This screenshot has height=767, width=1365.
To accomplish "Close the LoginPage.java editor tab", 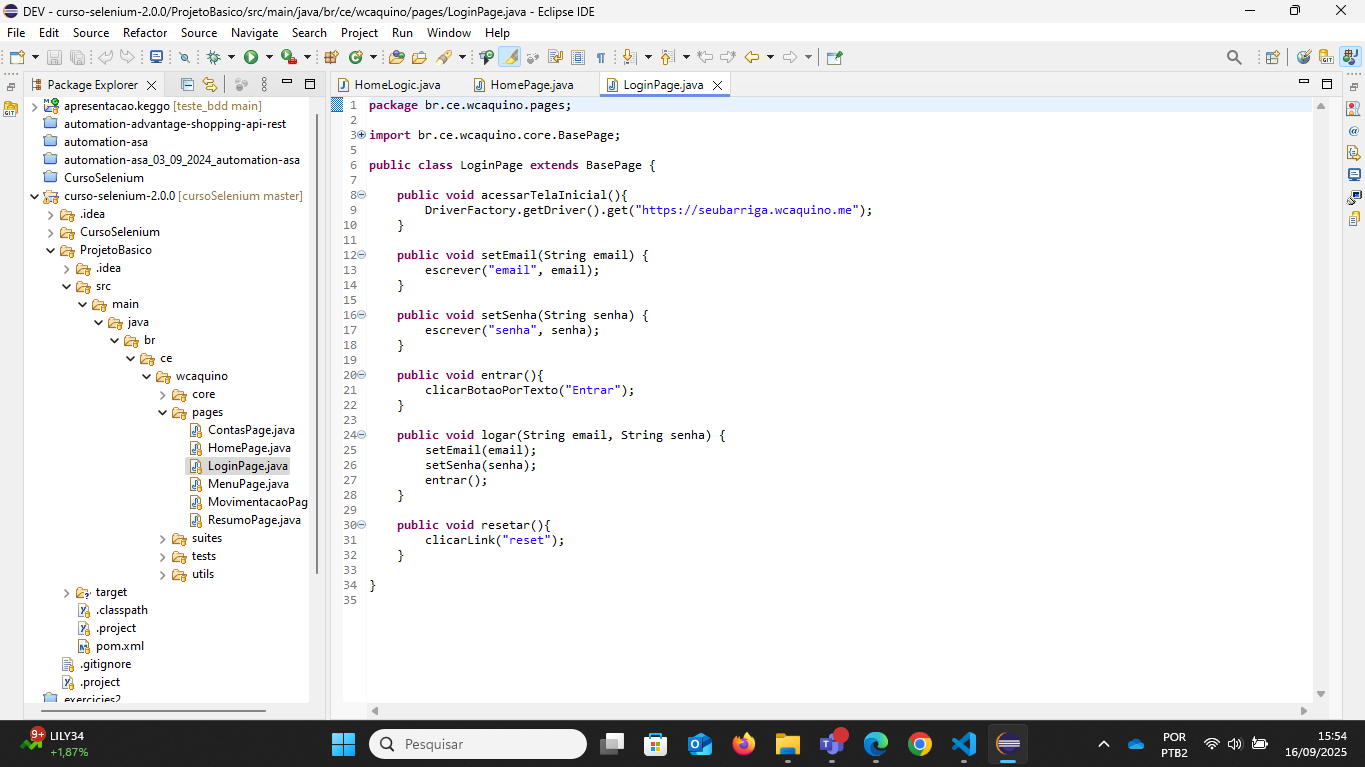I will pos(717,85).
